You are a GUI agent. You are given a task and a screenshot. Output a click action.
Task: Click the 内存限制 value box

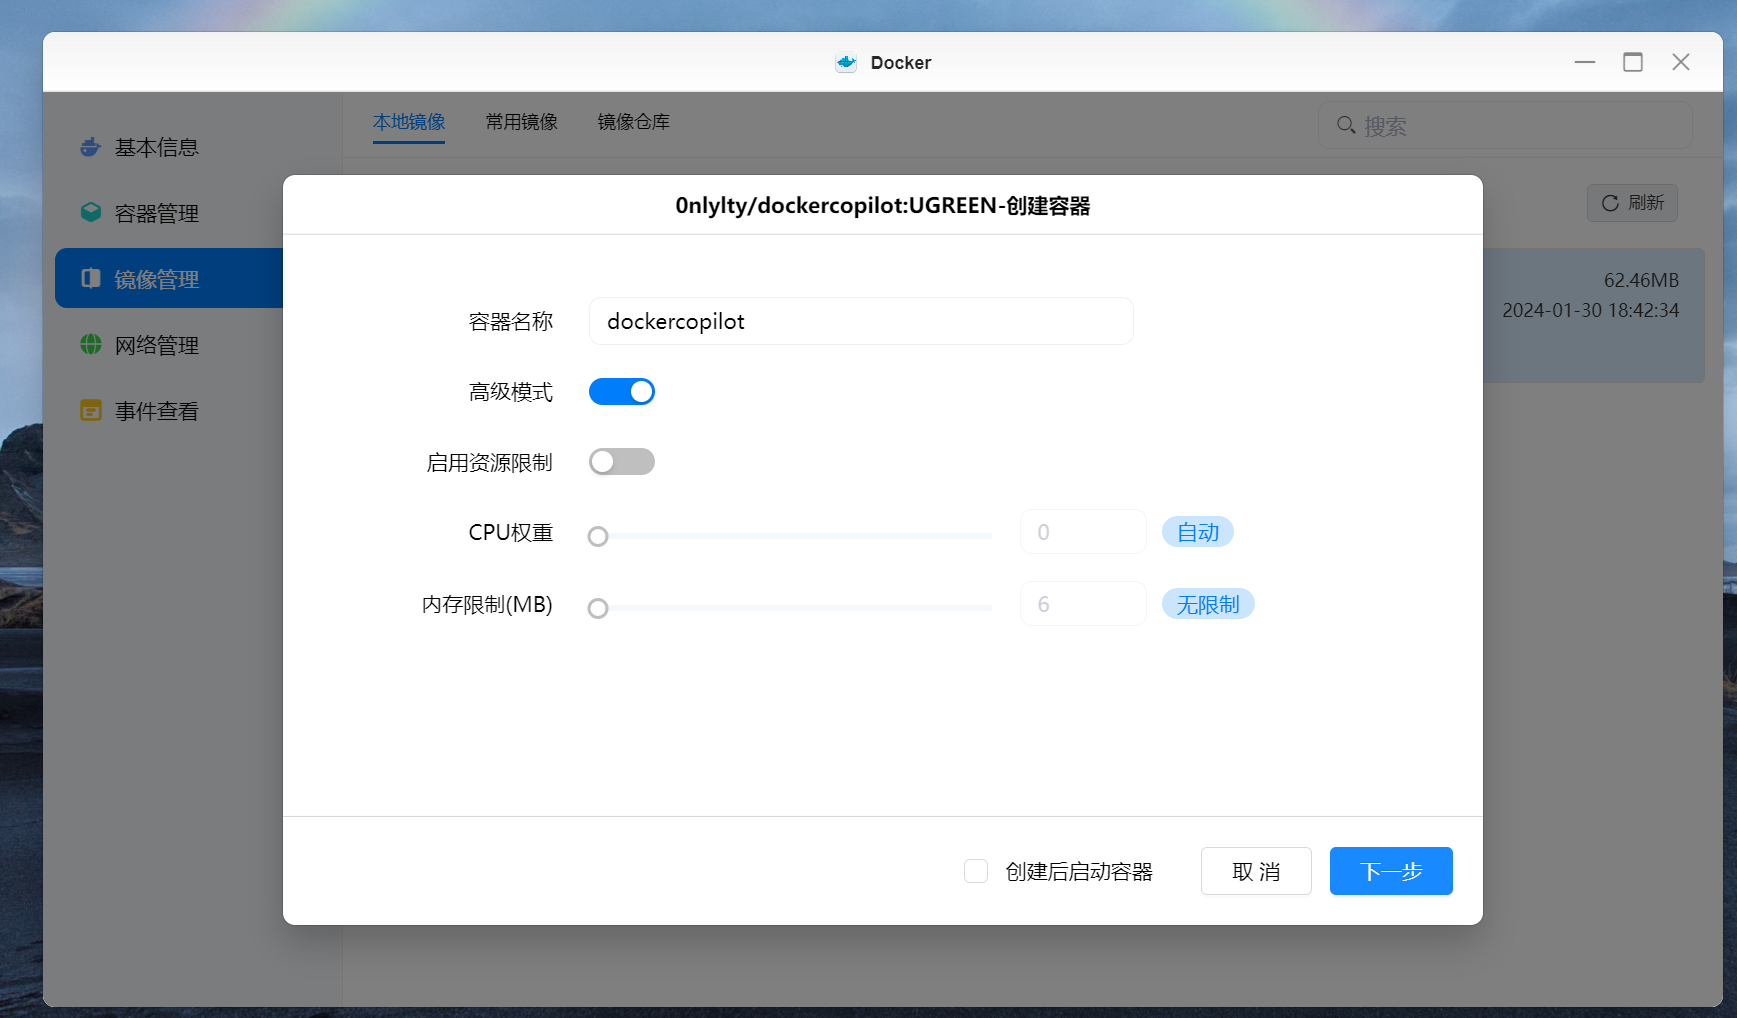[x=1083, y=604]
